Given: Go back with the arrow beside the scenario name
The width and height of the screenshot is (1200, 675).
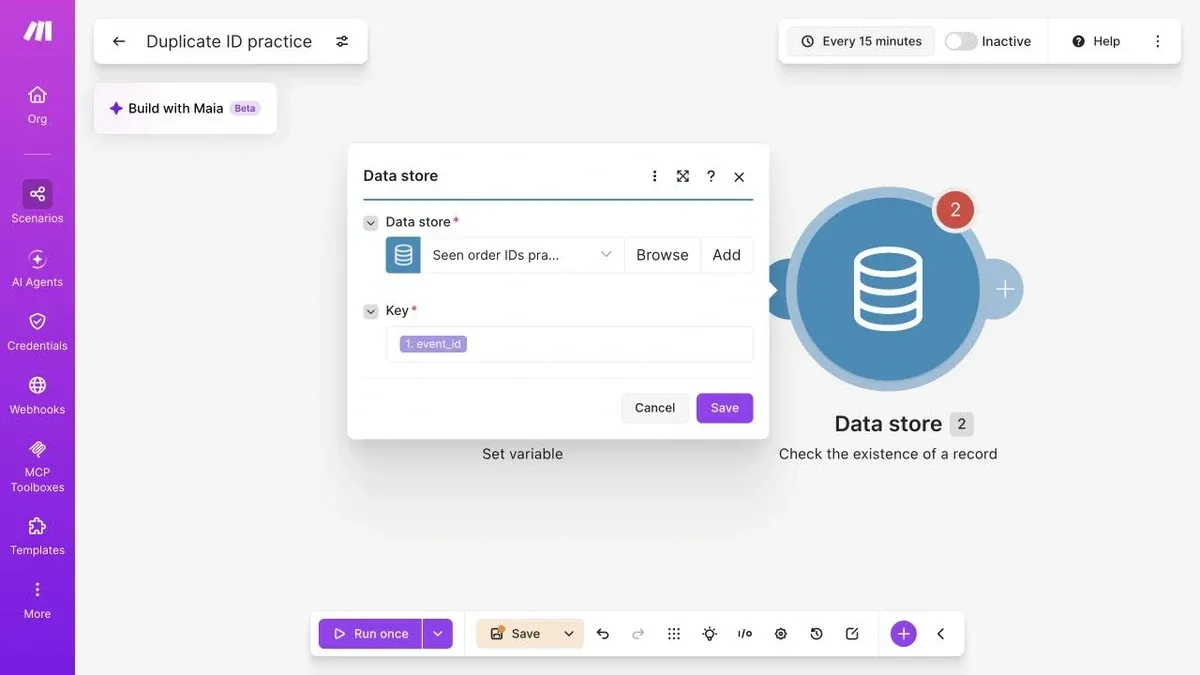Looking at the screenshot, I should 119,41.
